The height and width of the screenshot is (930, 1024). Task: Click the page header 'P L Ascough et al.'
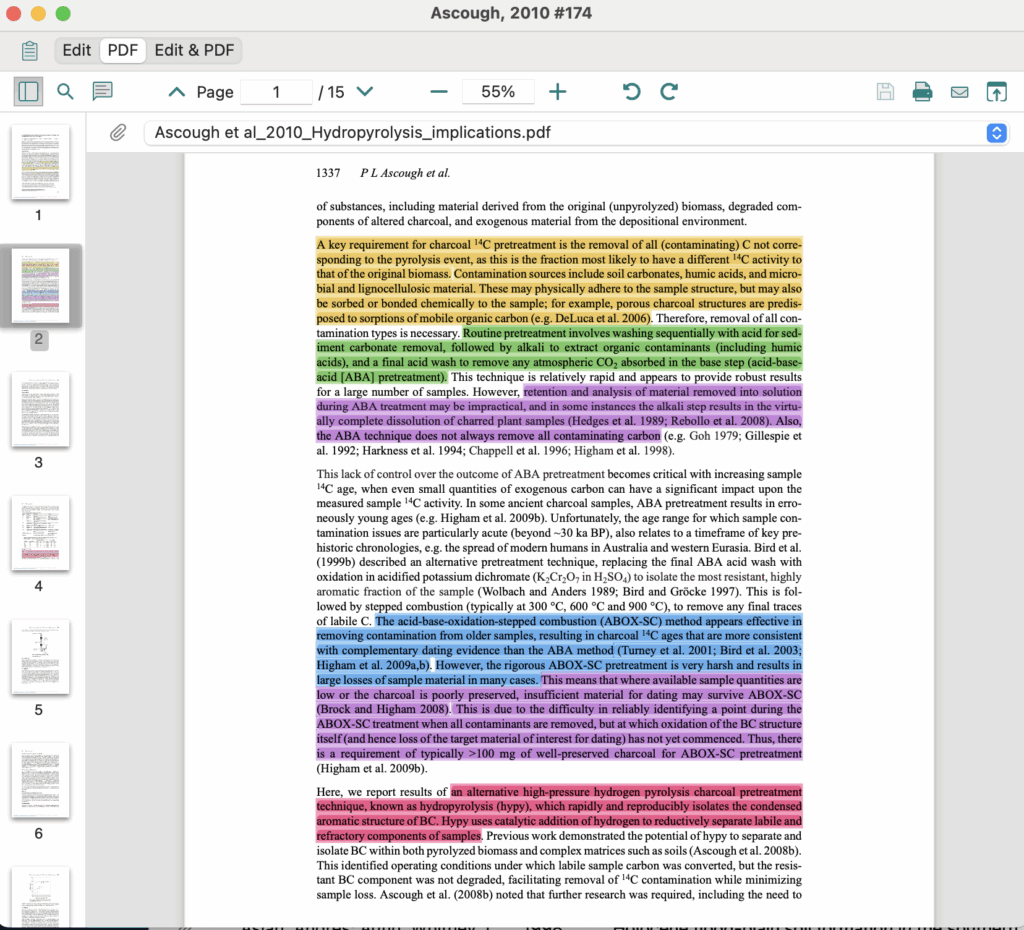[405, 173]
